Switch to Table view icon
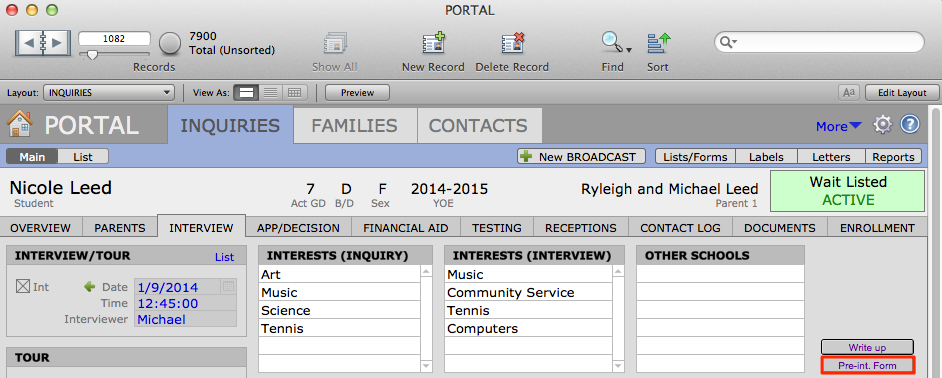Viewport: 942px width, 378px height. 295,93
